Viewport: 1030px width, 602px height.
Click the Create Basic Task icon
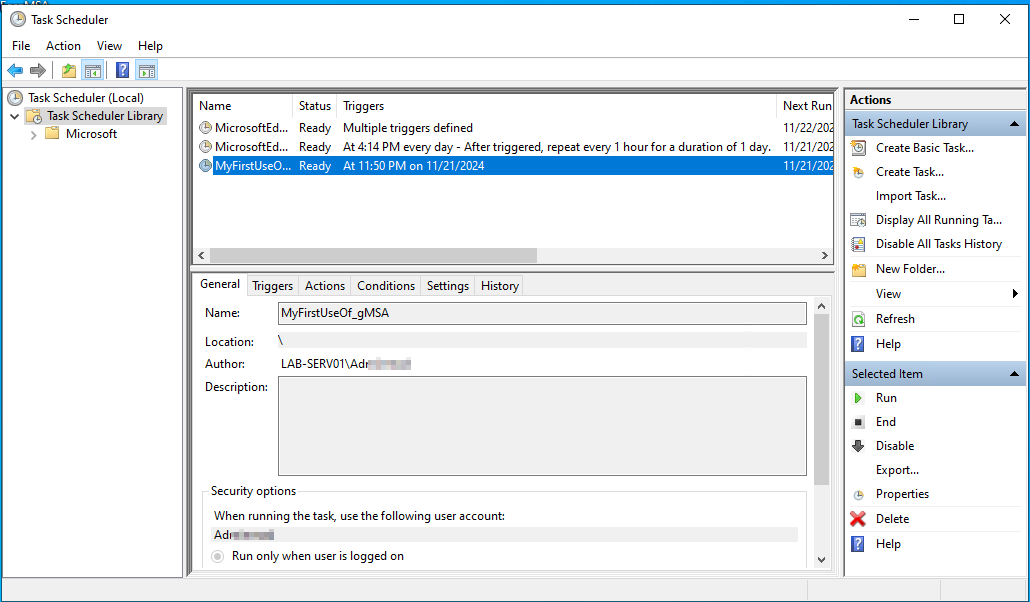[x=858, y=148]
